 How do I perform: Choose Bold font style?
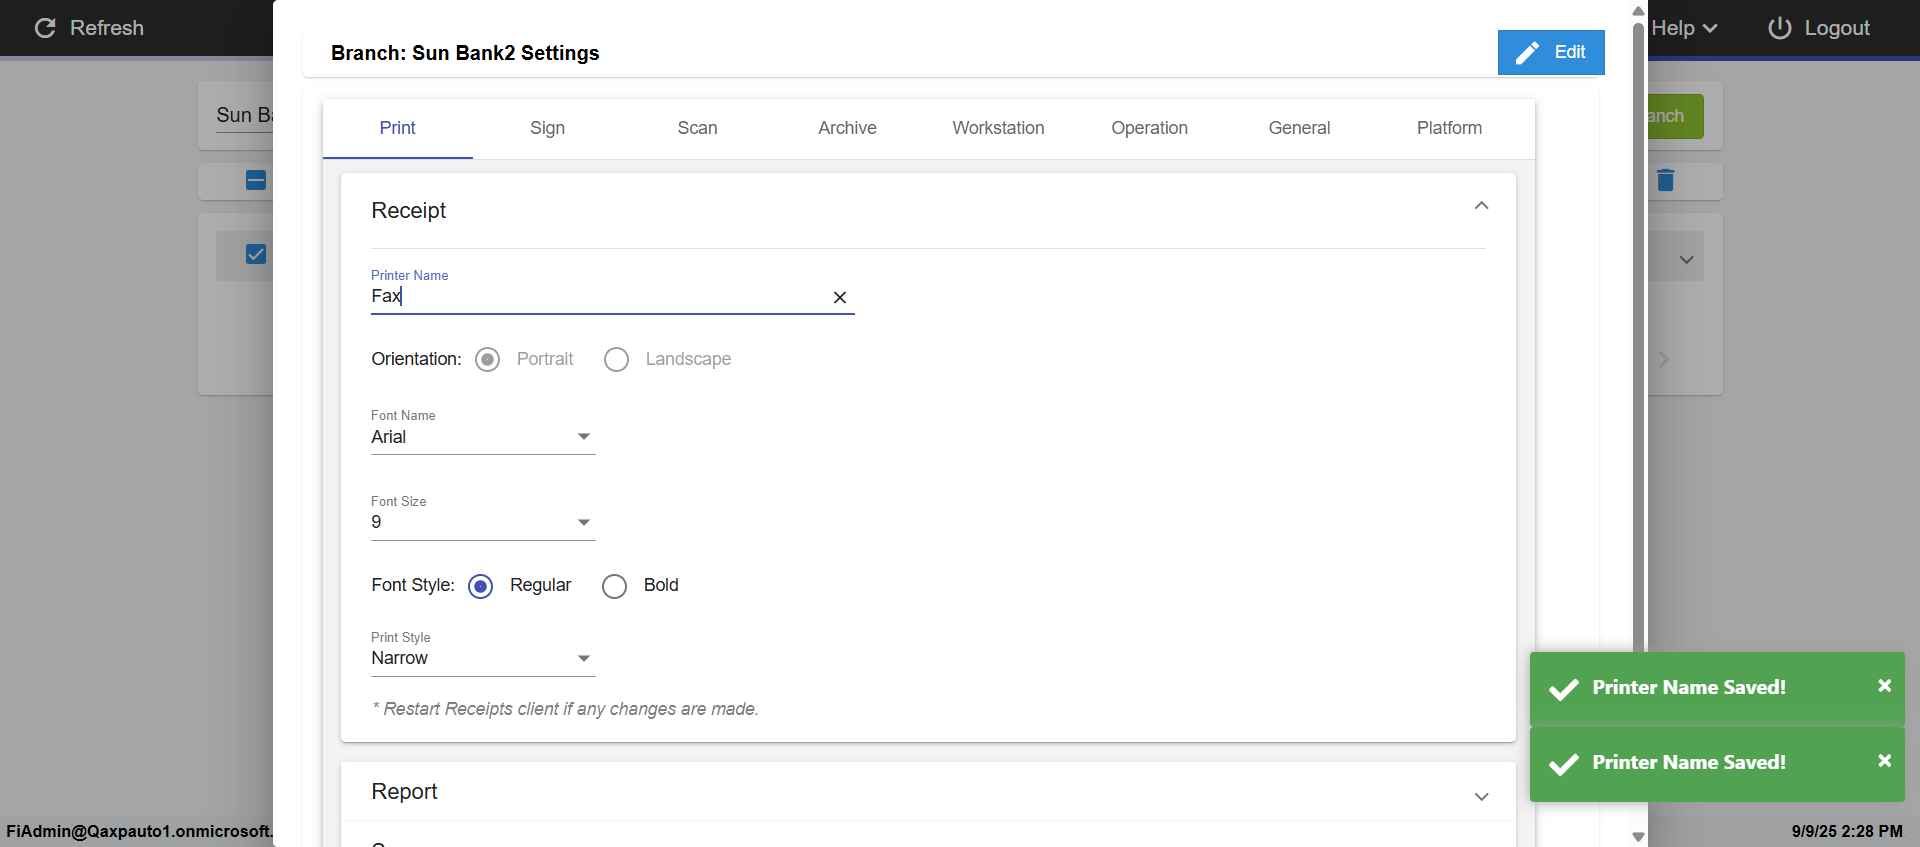point(615,586)
